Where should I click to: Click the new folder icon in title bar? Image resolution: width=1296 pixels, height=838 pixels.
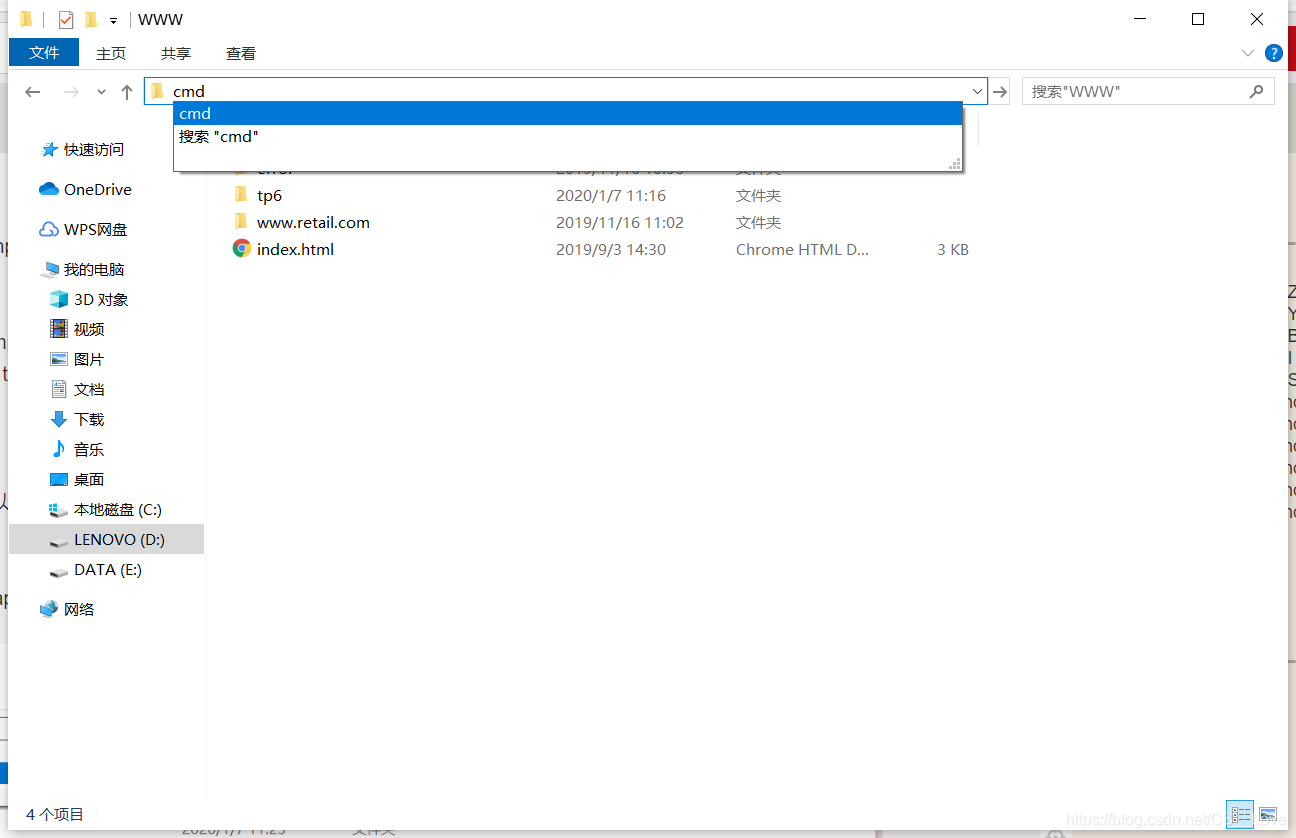click(91, 20)
